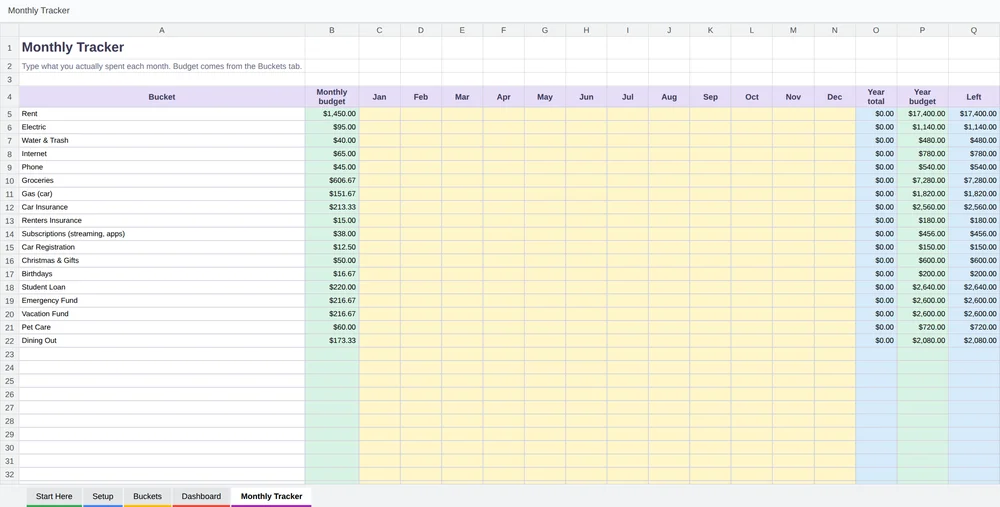Select the Rent bucket cell
Viewport: 1000px width, 507px height.
162,114
